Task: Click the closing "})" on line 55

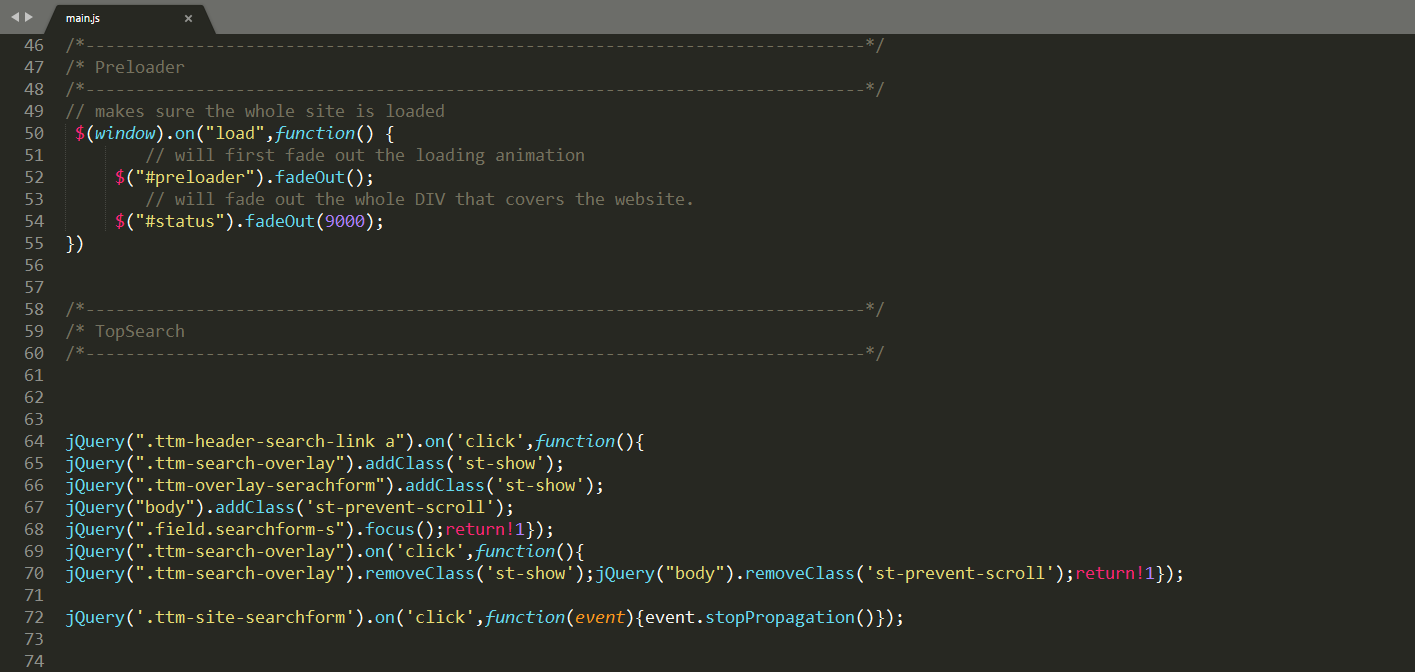Action: (75, 243)
